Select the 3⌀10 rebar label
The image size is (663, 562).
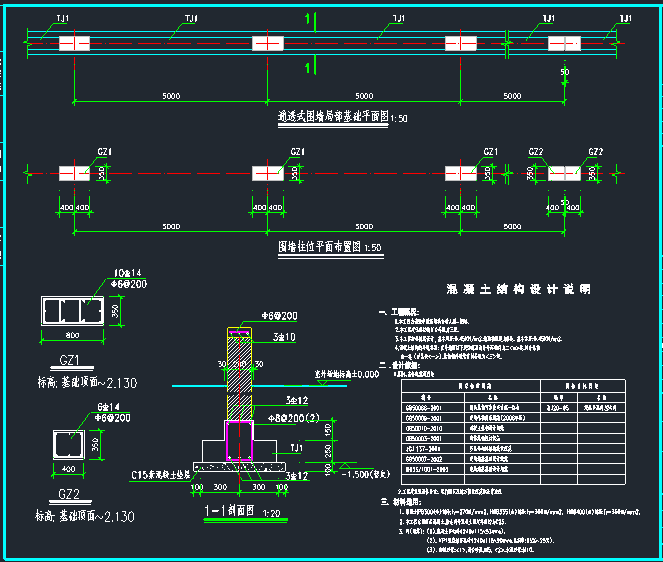pyautogui.click(x=284, y=337)
